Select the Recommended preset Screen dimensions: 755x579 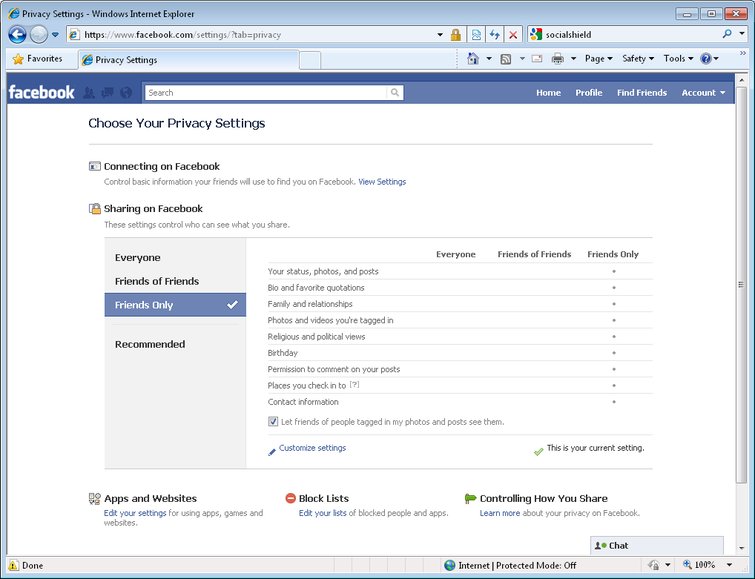point(175,344)
